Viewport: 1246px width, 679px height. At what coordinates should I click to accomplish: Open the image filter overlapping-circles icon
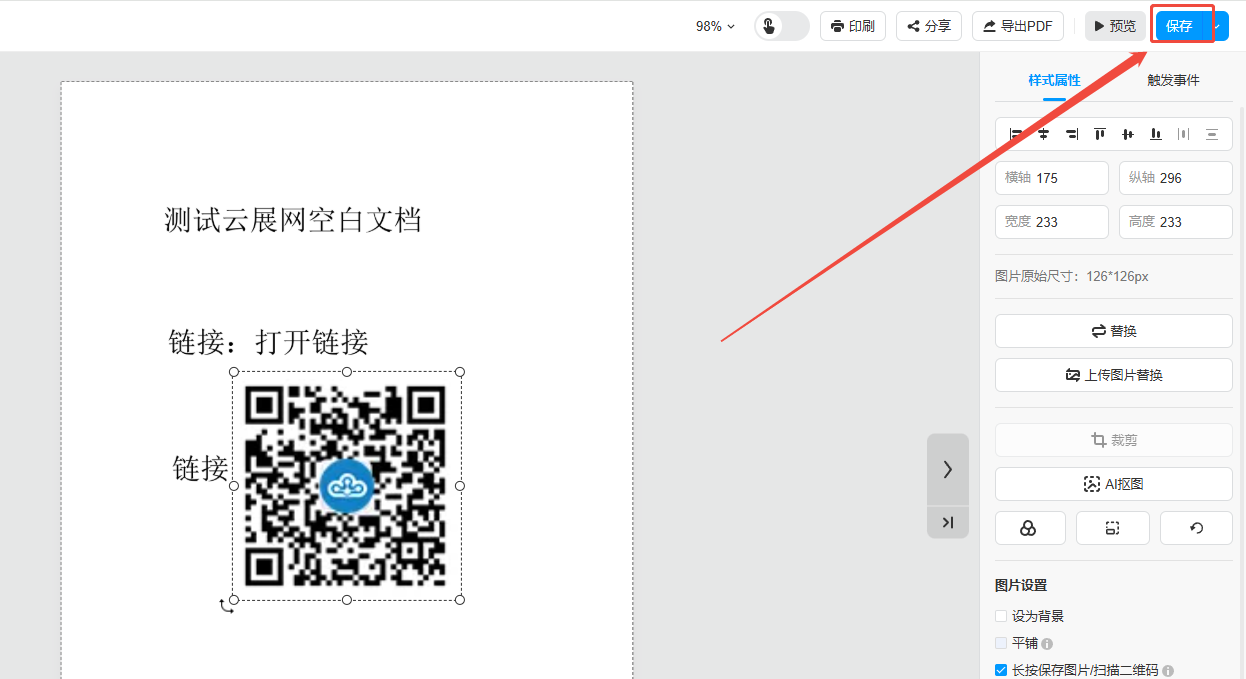[1029, 528]
